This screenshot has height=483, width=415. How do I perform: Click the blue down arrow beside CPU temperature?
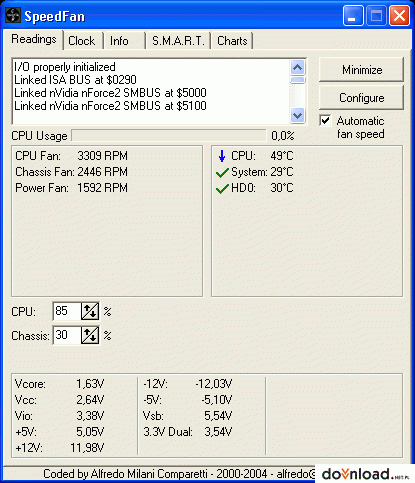222,156
